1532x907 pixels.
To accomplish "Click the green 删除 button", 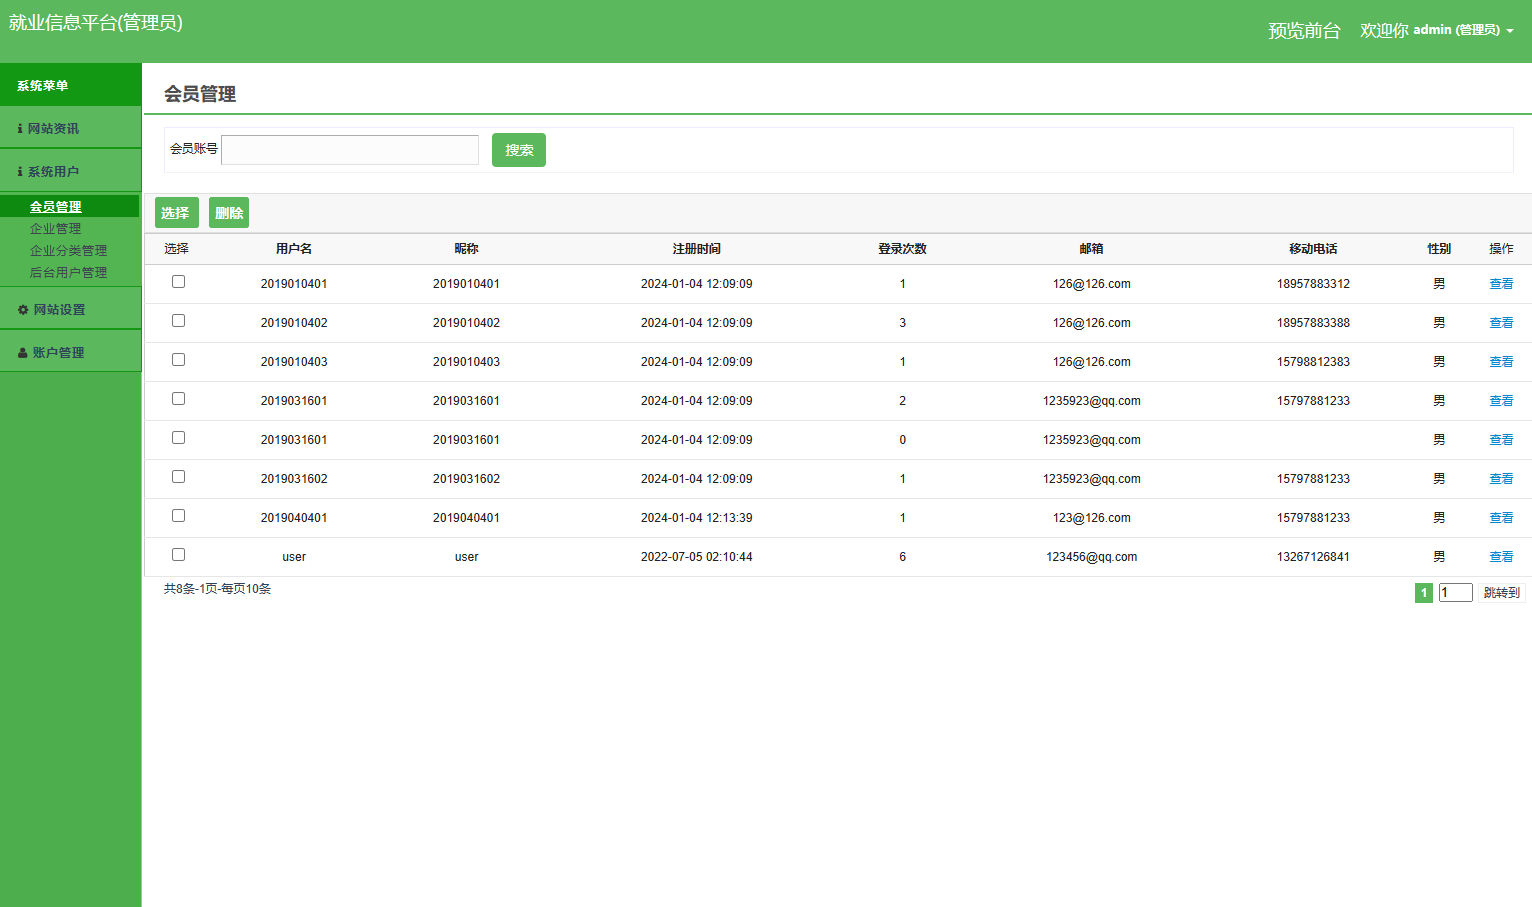I will click(x=229, y=213).
